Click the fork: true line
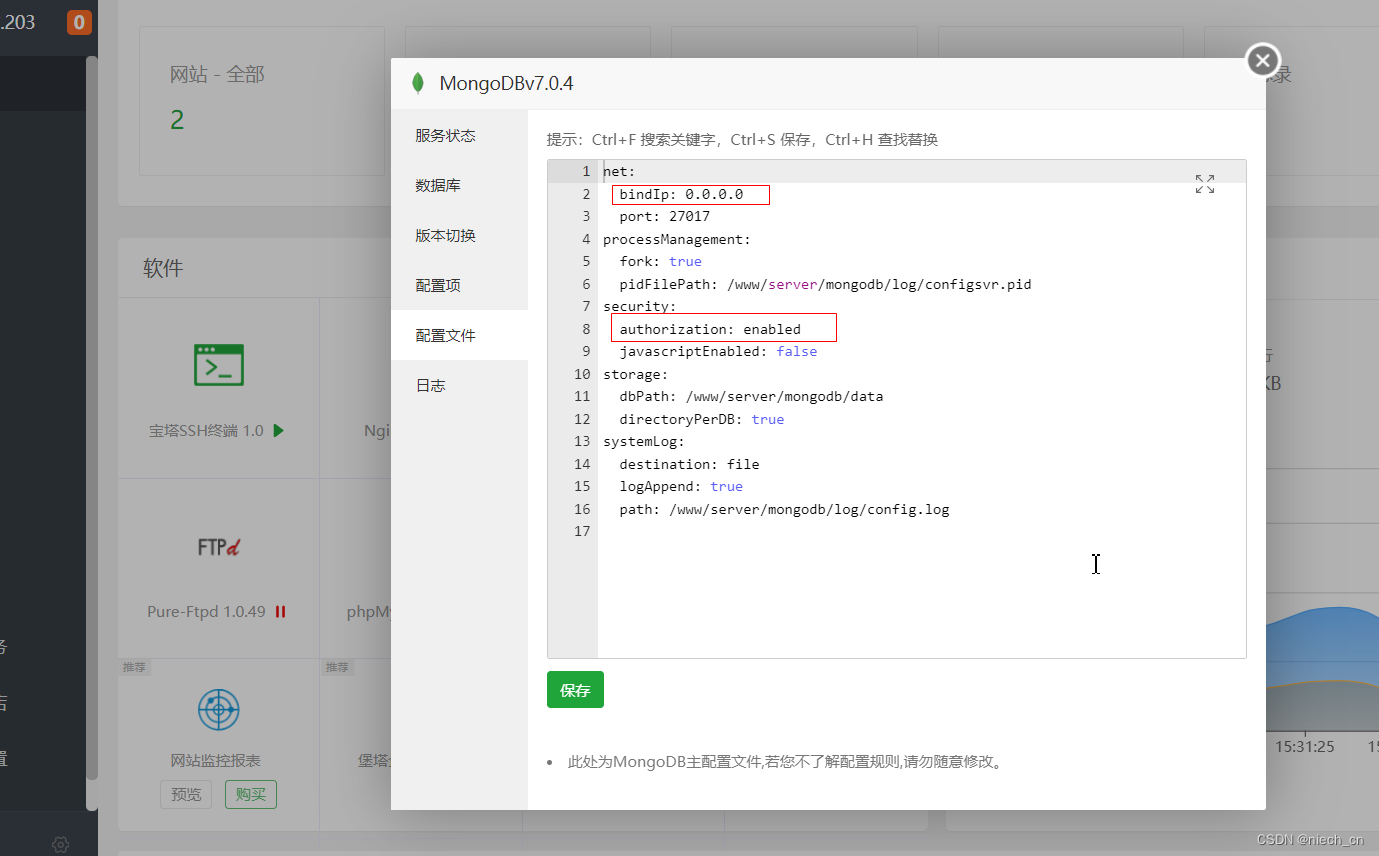This screenshot has width=1379, height=856. point(660,261)
